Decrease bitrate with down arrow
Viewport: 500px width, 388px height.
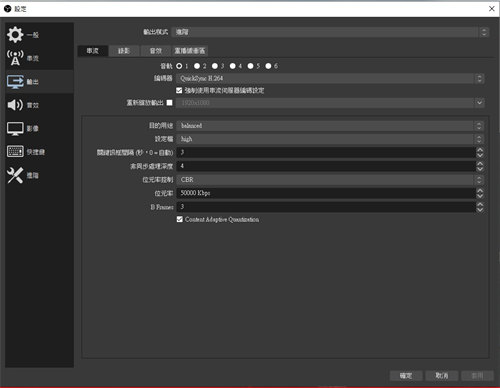click(480, 196)
